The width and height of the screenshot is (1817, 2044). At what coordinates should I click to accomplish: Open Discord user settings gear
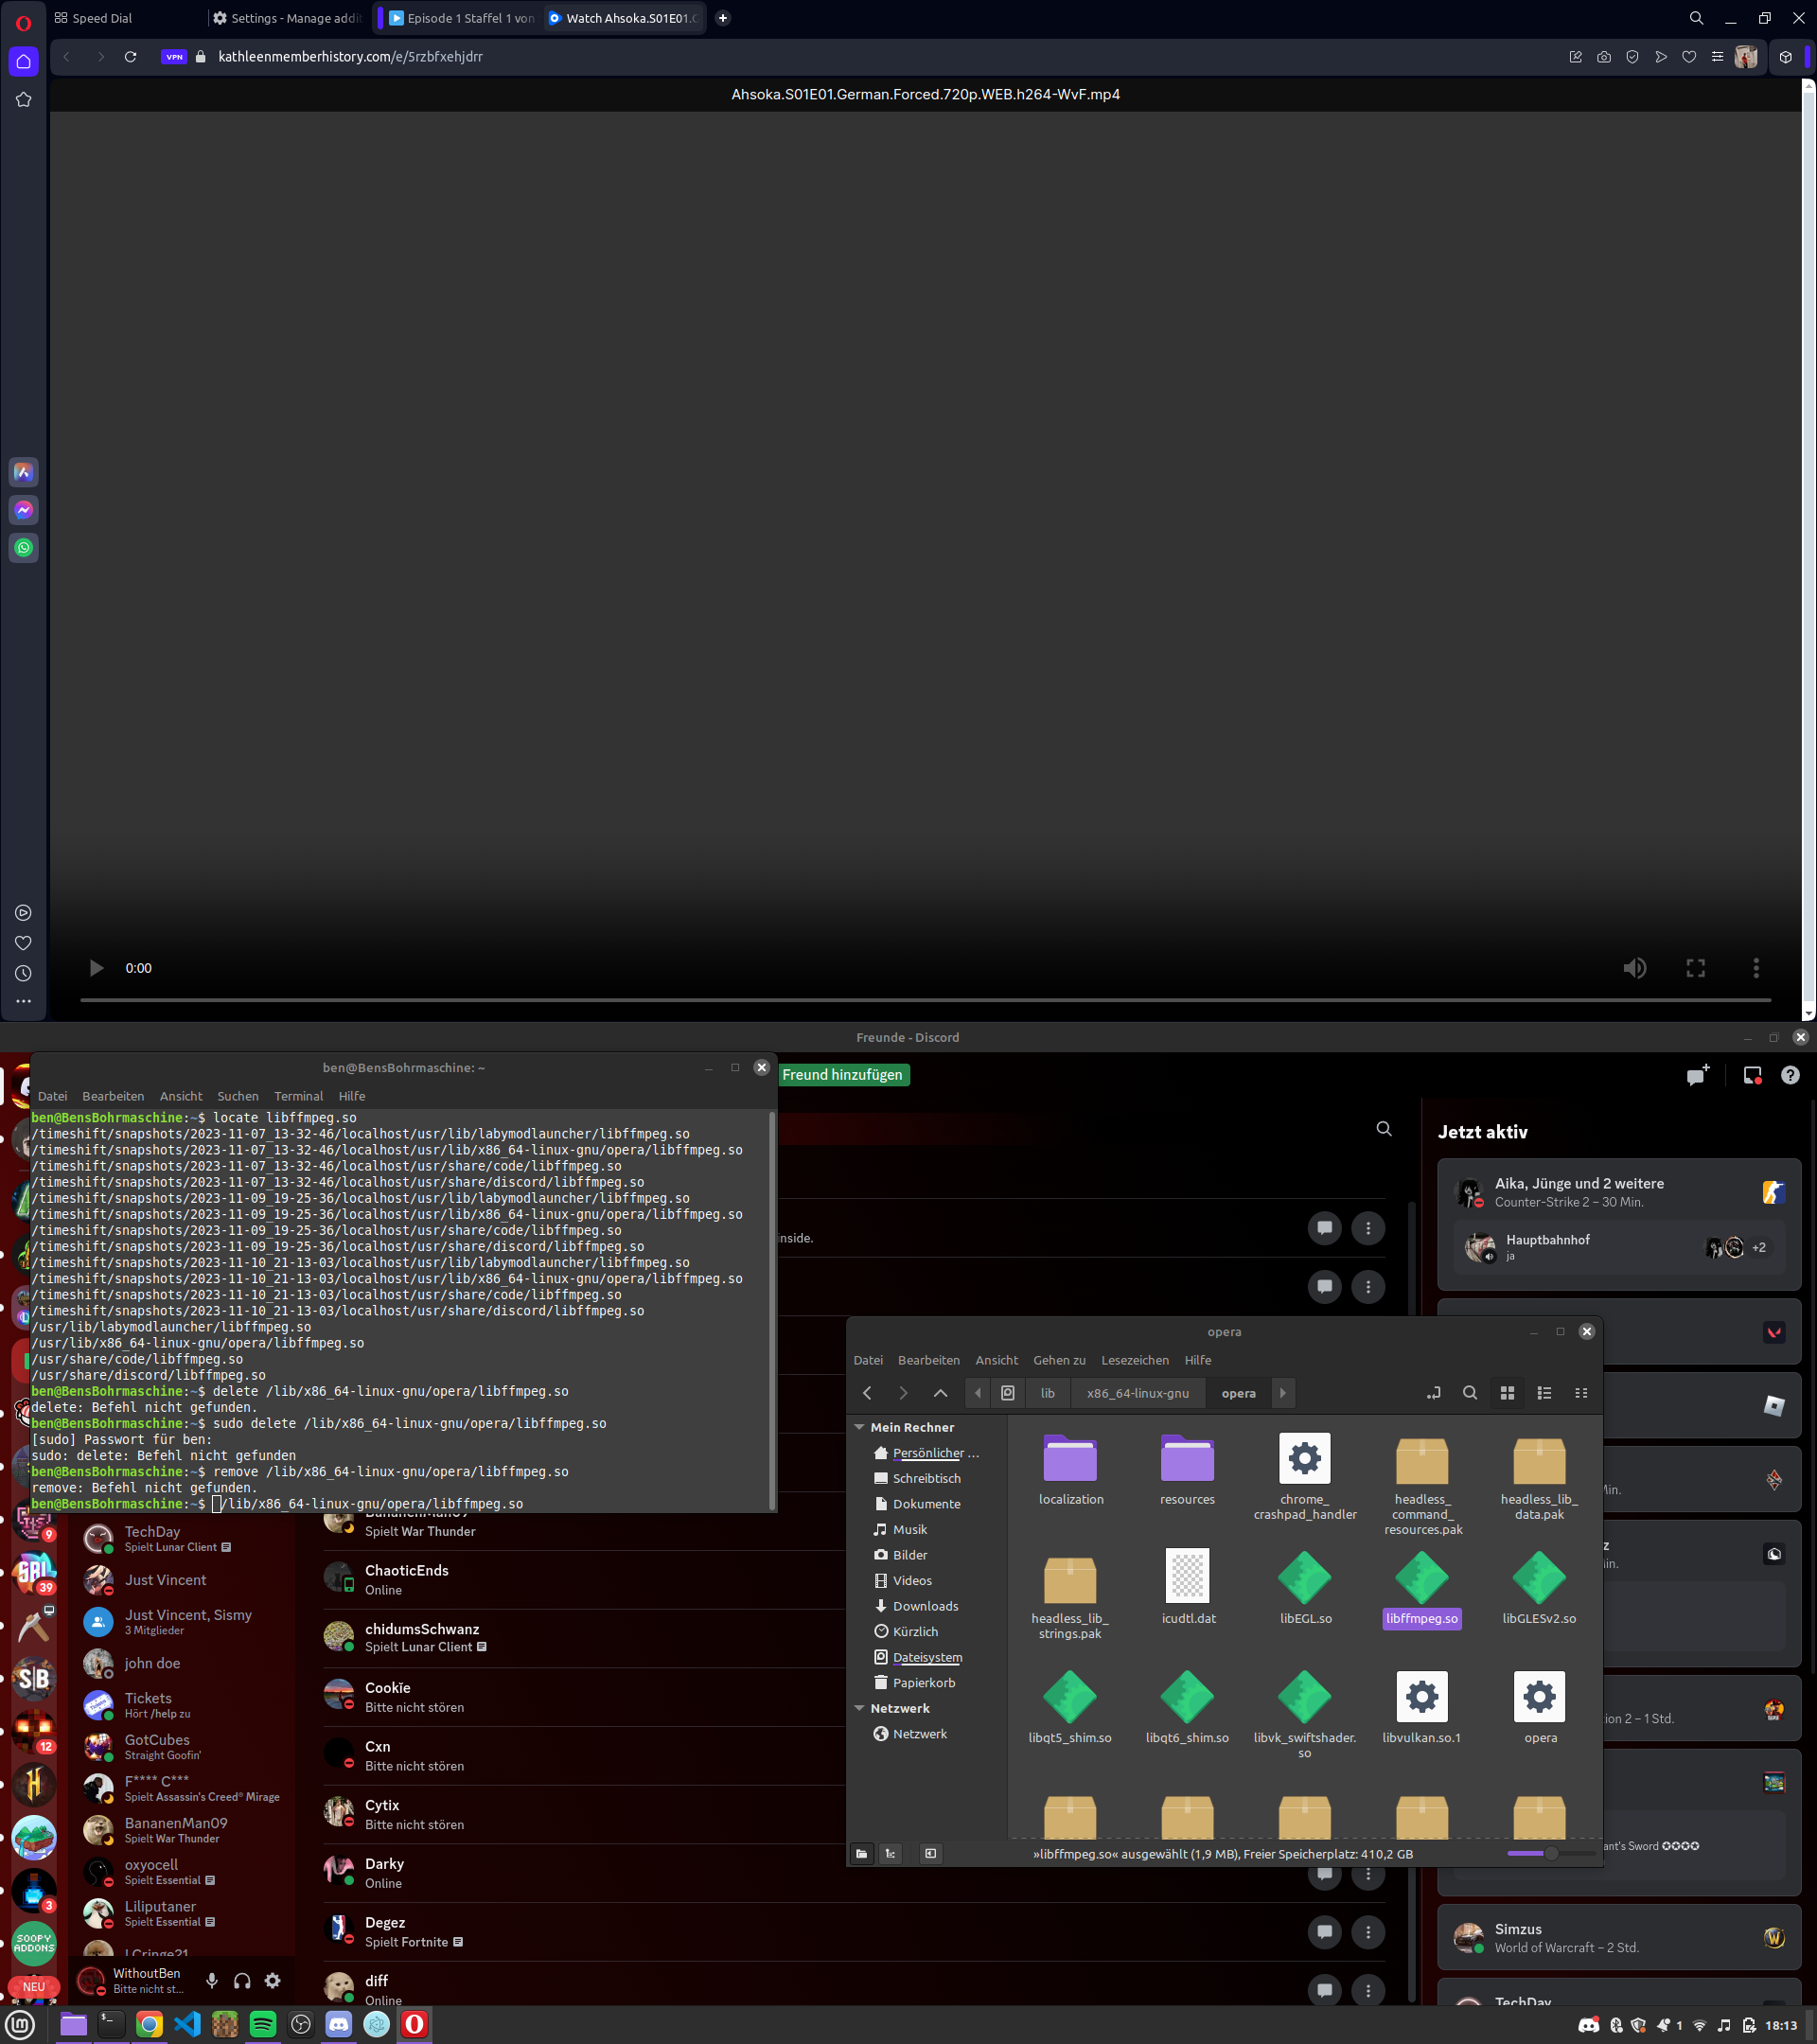pyautogui.click(x=272, y=1980)
